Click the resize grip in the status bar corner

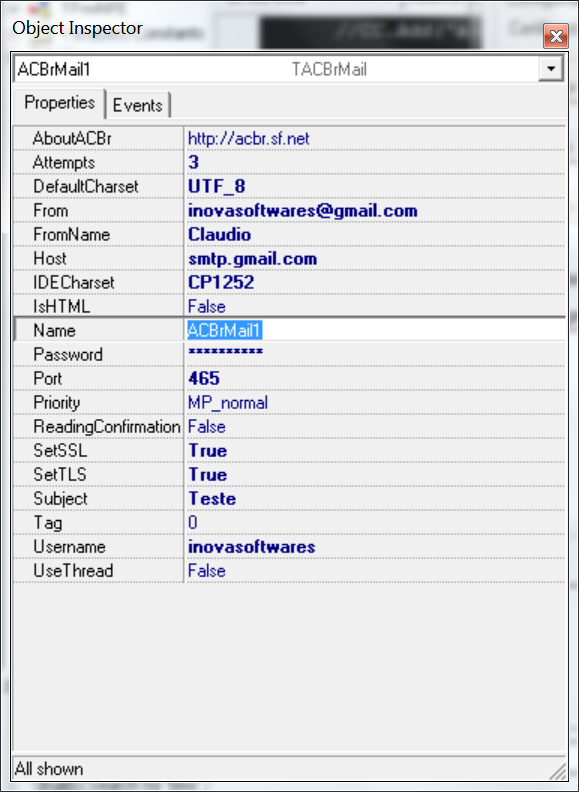coord(557,770)
